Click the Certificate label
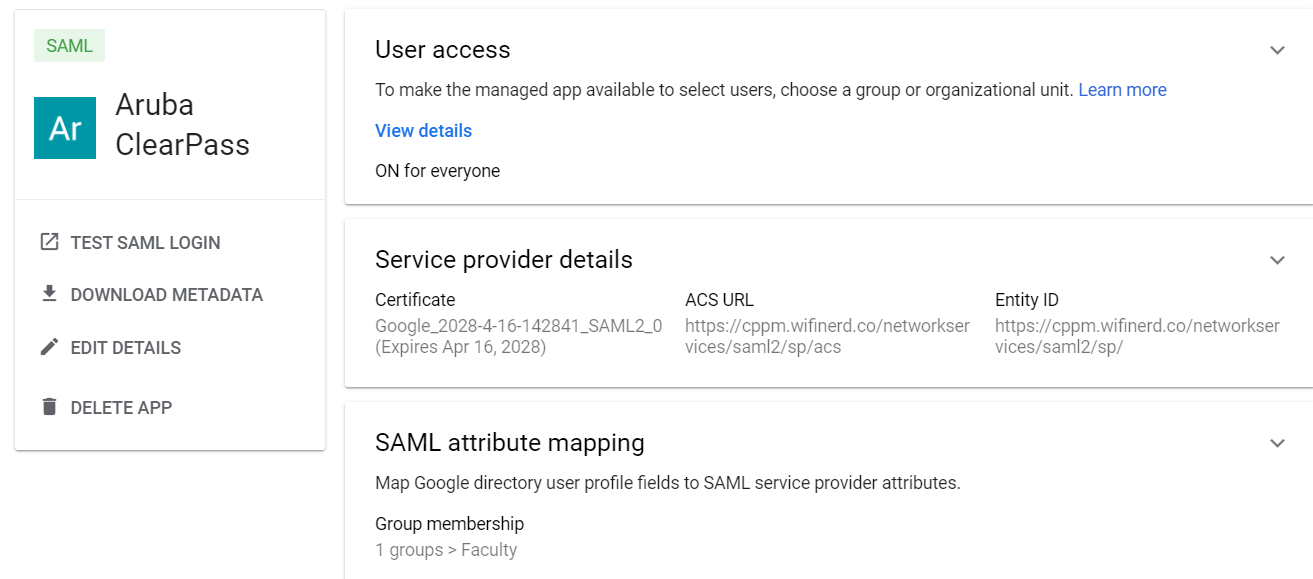This screenshot has height=579, width=1313. click(415, 300)
